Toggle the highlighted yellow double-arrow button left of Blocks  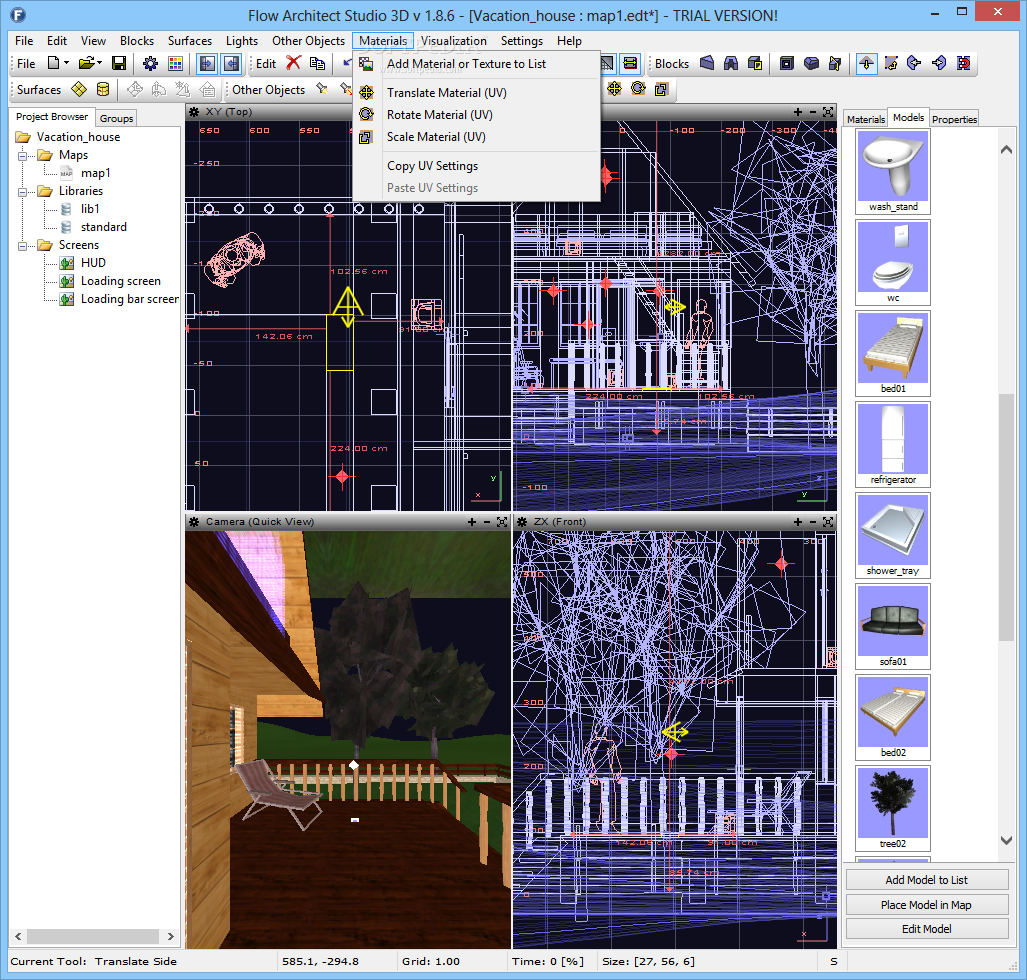630,63
